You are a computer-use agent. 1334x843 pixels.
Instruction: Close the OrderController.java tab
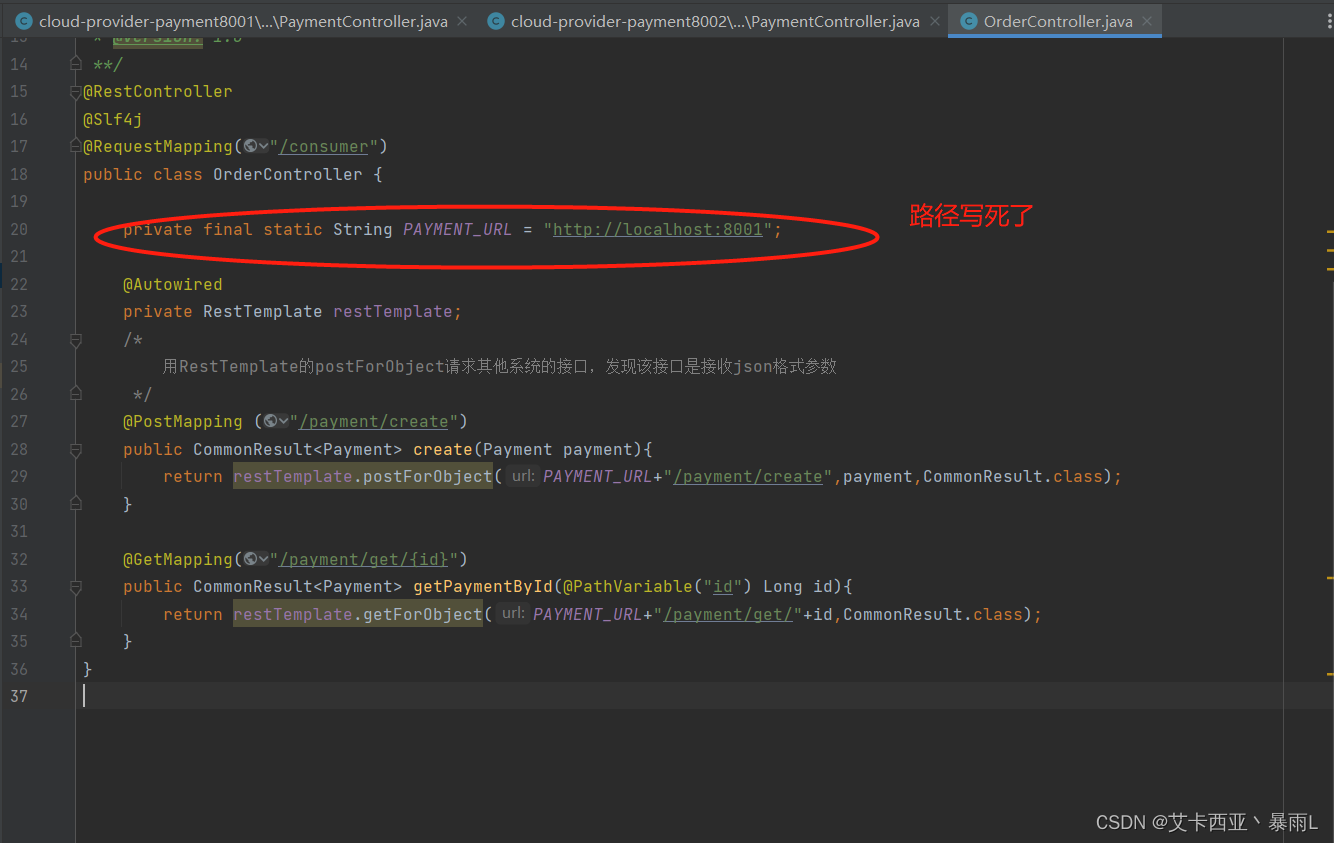(1147, 21)
